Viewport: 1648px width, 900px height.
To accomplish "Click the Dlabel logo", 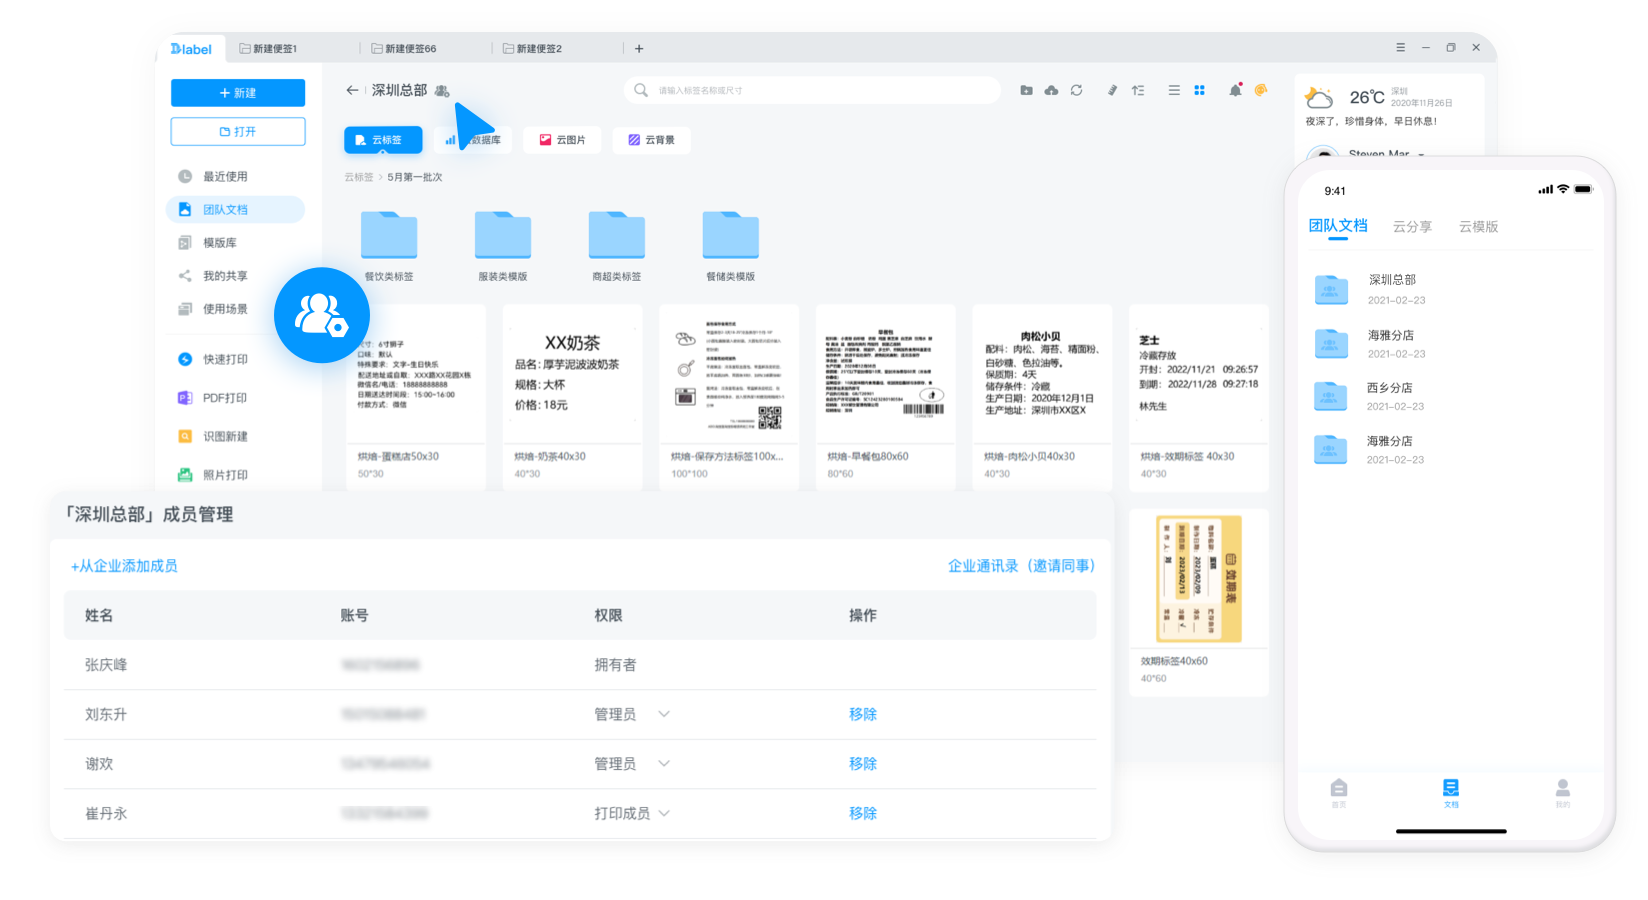I will coord(191,48).
